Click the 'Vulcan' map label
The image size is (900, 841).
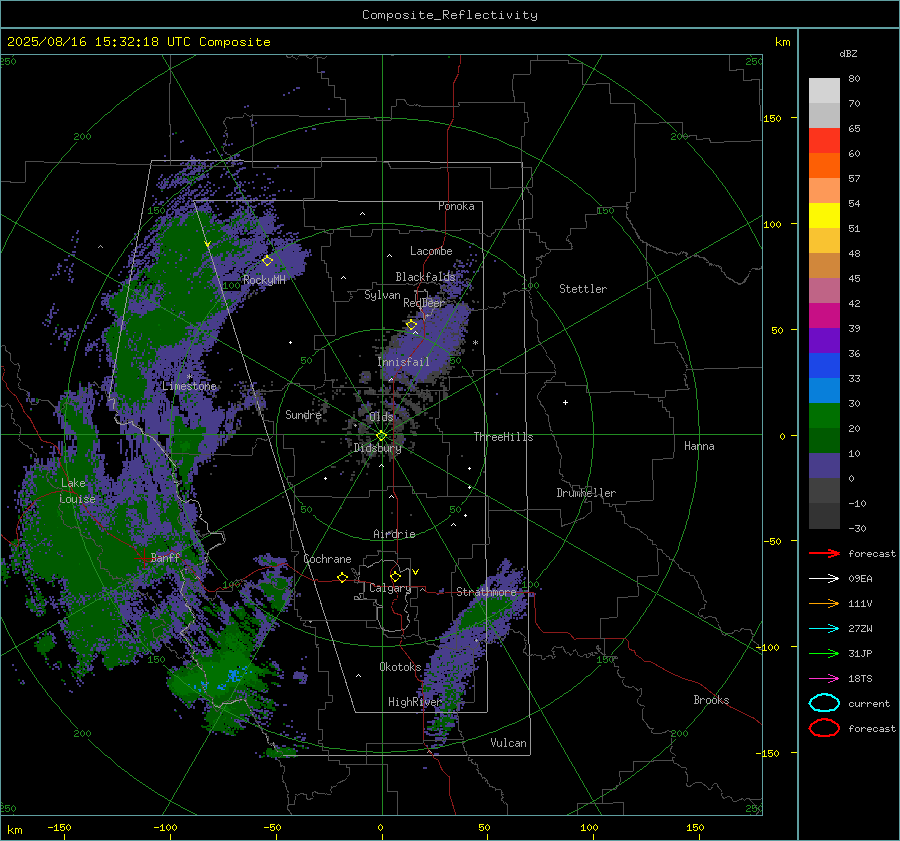[508, 743]
